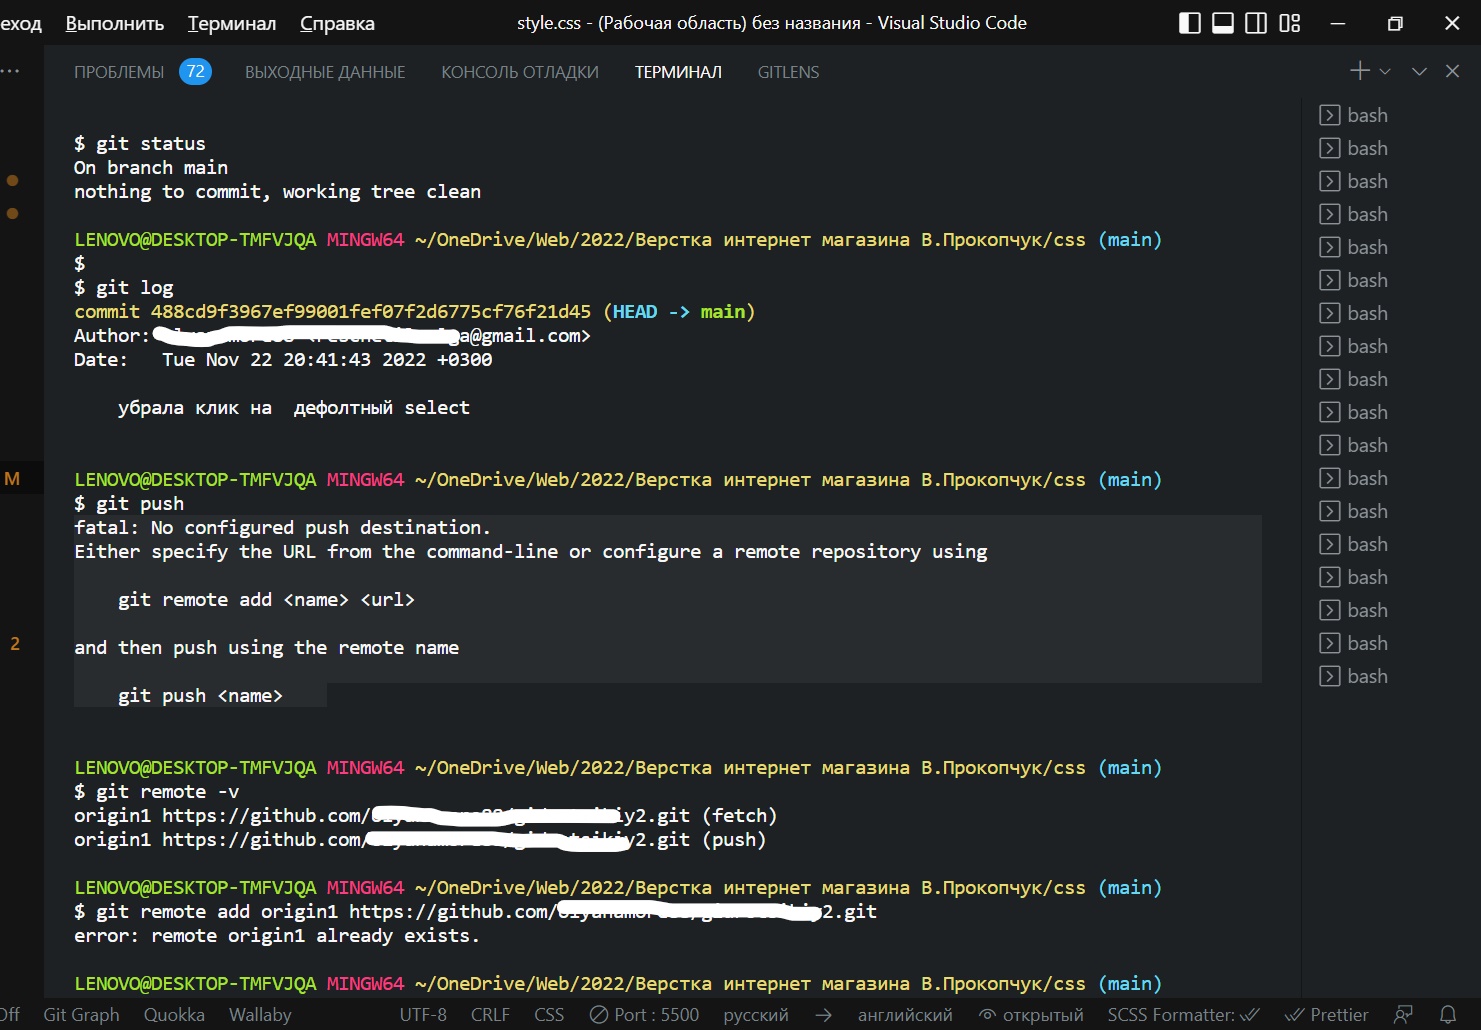Image resolution: width=1481 pixels, height=1030 pixels.
Task: Change language mode CSS in status bar
Action: click(x=549, y=1015)
